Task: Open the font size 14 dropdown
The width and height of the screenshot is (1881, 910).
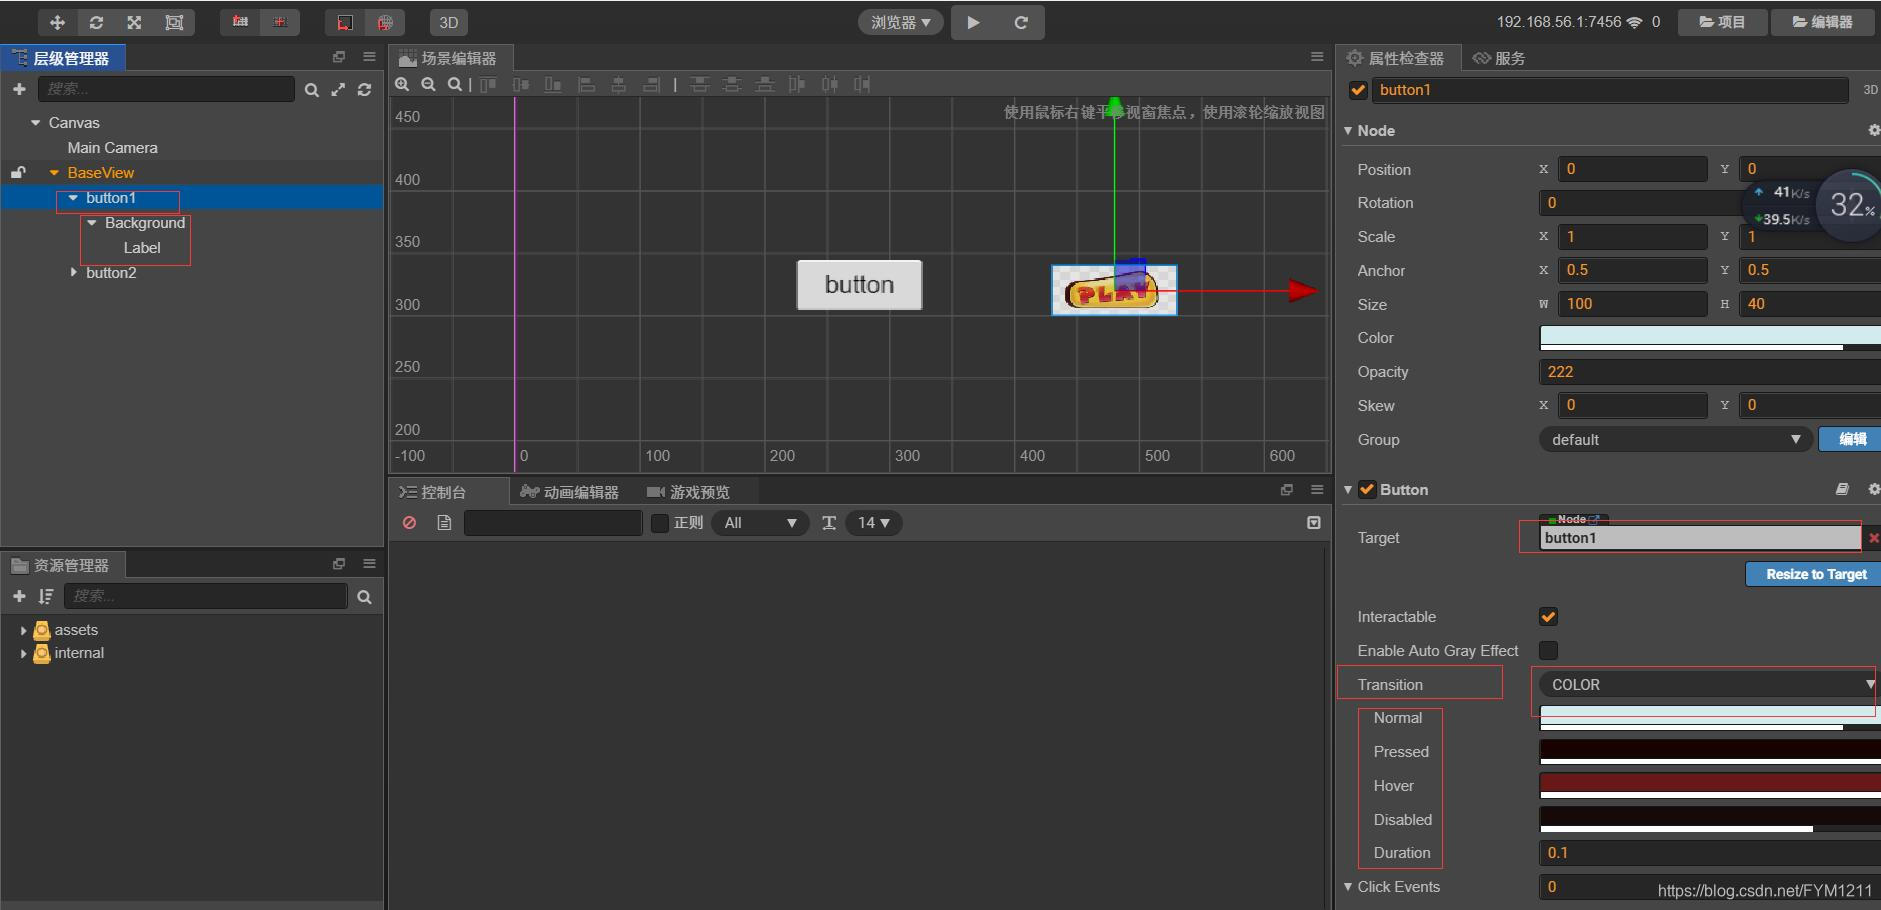Action: 874,523
